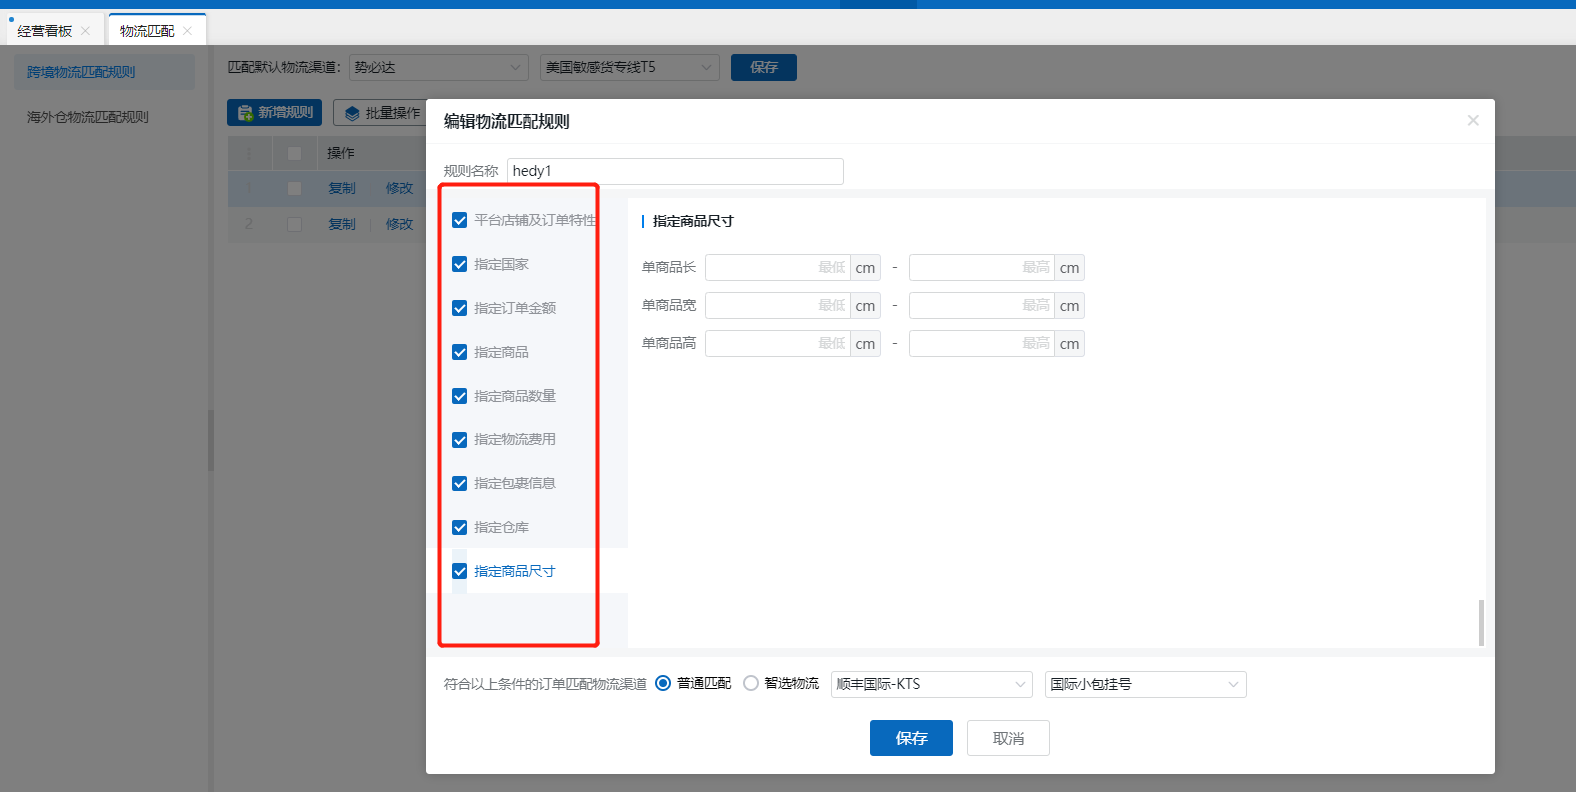
Task: Click the 复制 link in the first row
Action: [x=342, y=188]
